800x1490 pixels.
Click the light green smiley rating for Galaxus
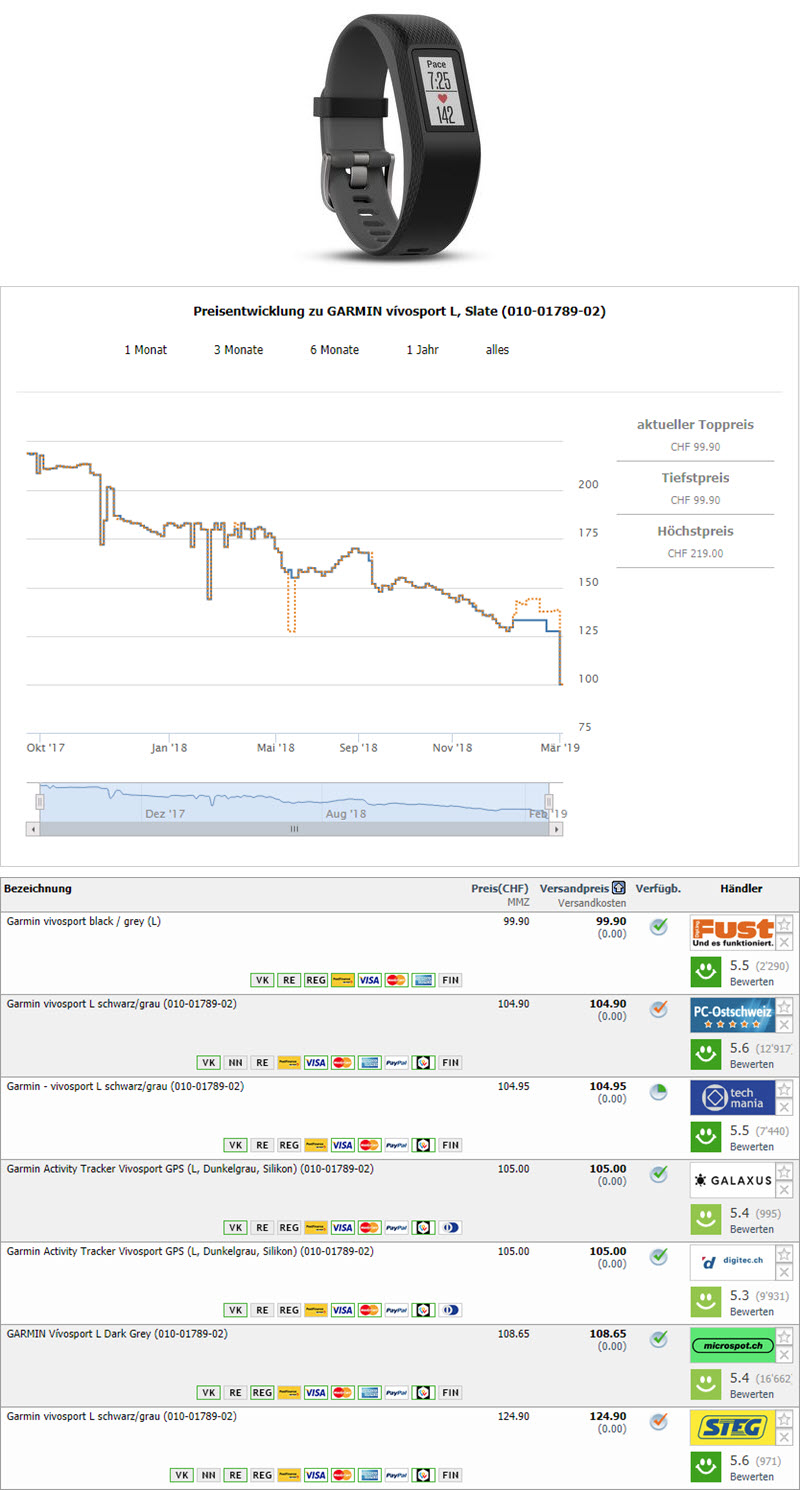[706, 1219]
